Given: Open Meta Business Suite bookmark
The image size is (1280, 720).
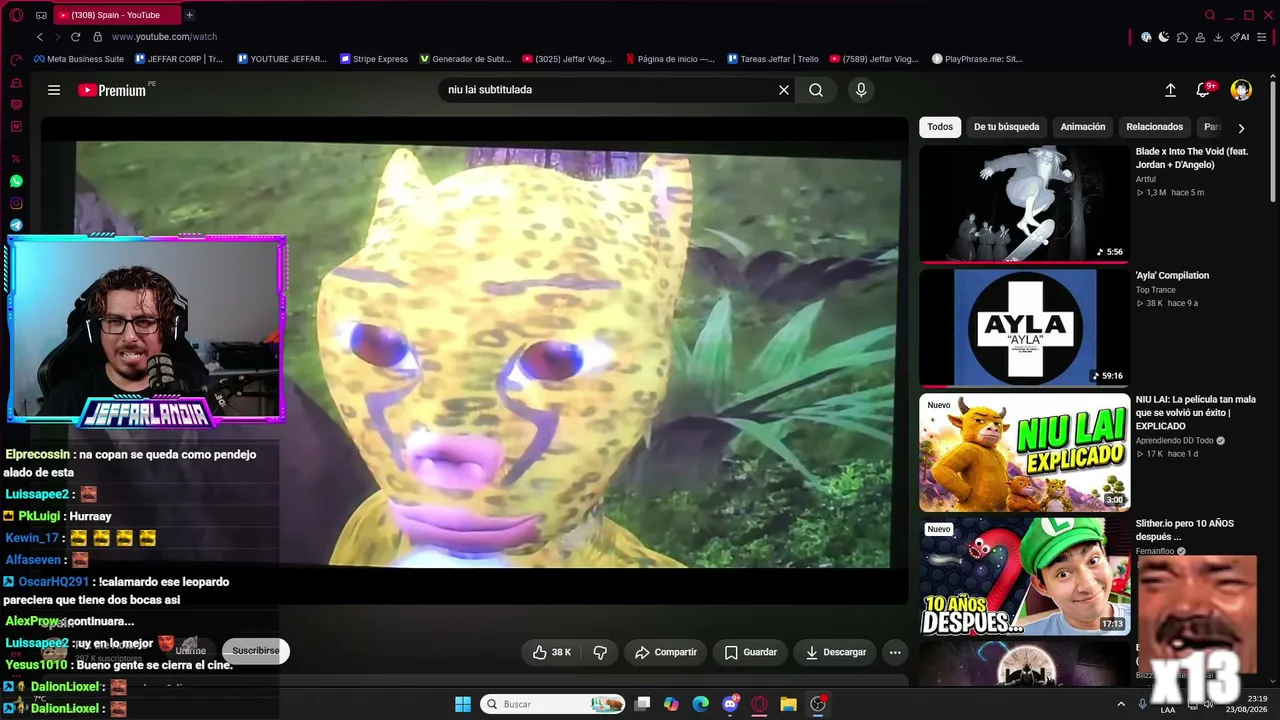Looking at the screenshot, I should click(79, 59).
